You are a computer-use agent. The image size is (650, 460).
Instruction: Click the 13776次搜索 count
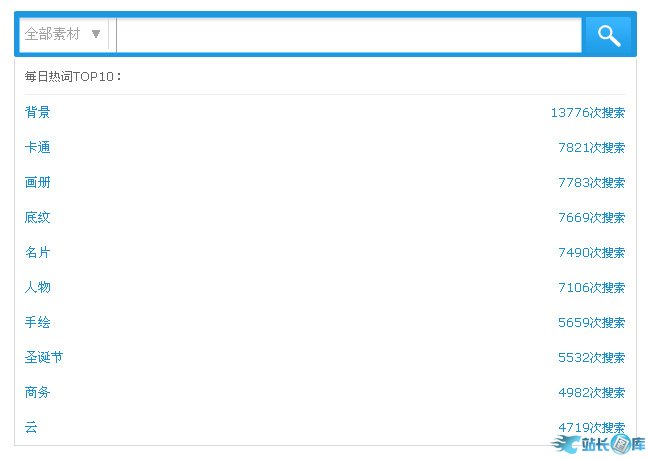587,113
